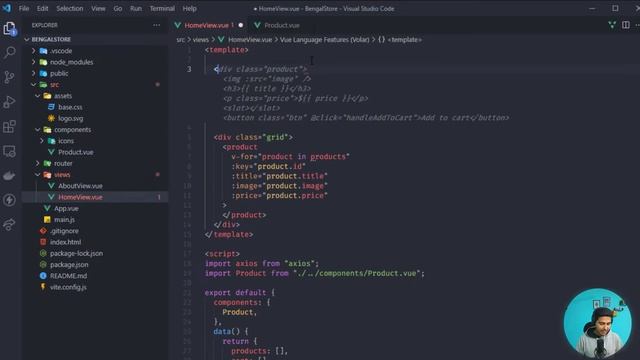The width and height of the screenshot is (640, 360).
Task: Open the Search view in activity bar
Action: tap(9, 52)
